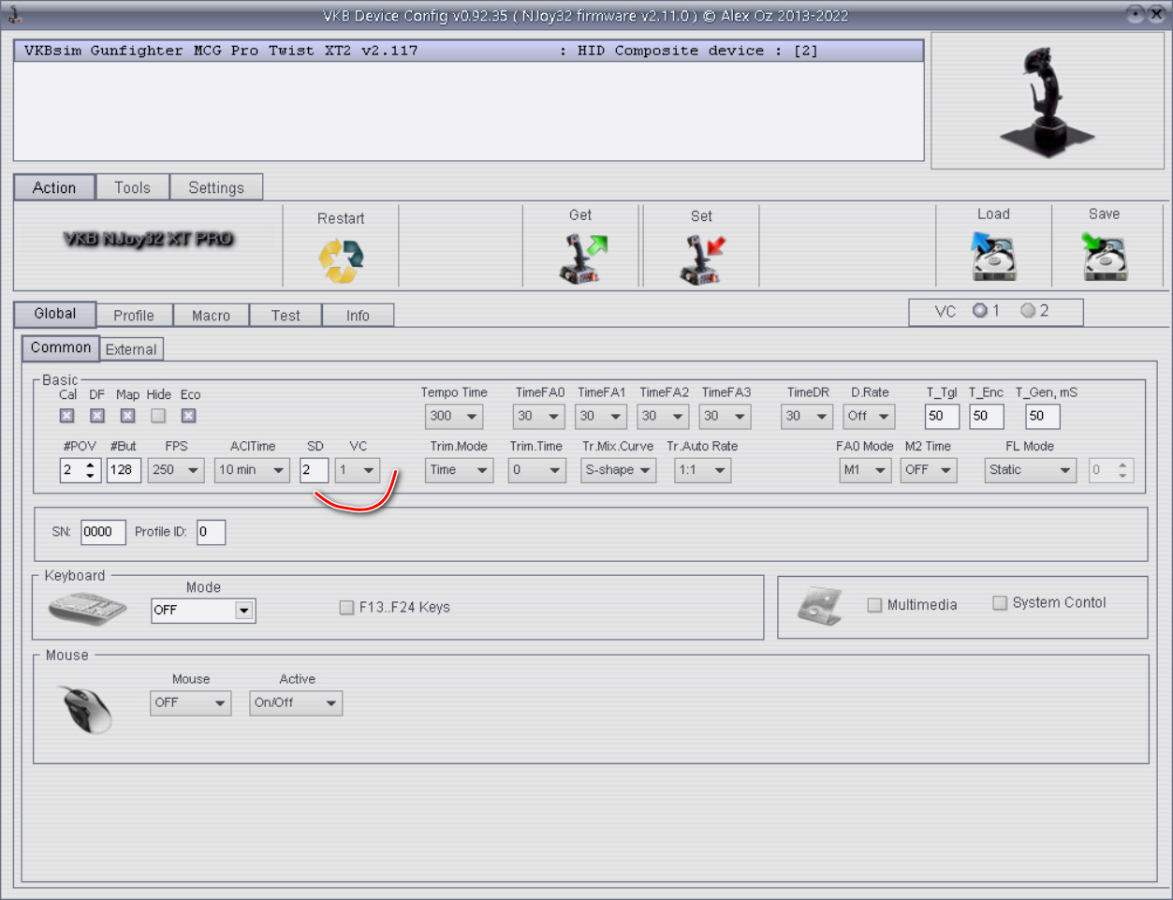
Task: Open the Macro tab
Action: coord(211,316)
